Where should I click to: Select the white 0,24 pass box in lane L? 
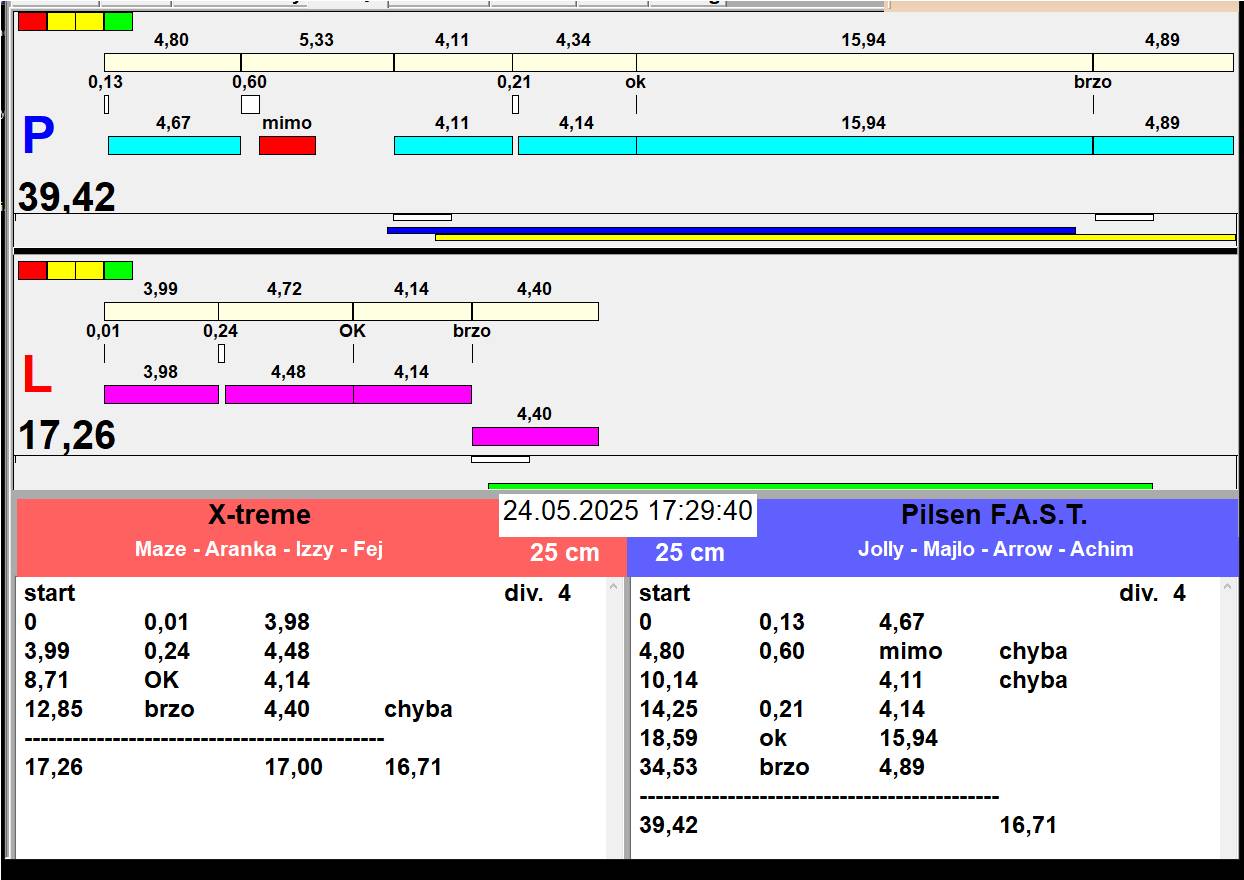pyautogui.click(x=221, y=353)
